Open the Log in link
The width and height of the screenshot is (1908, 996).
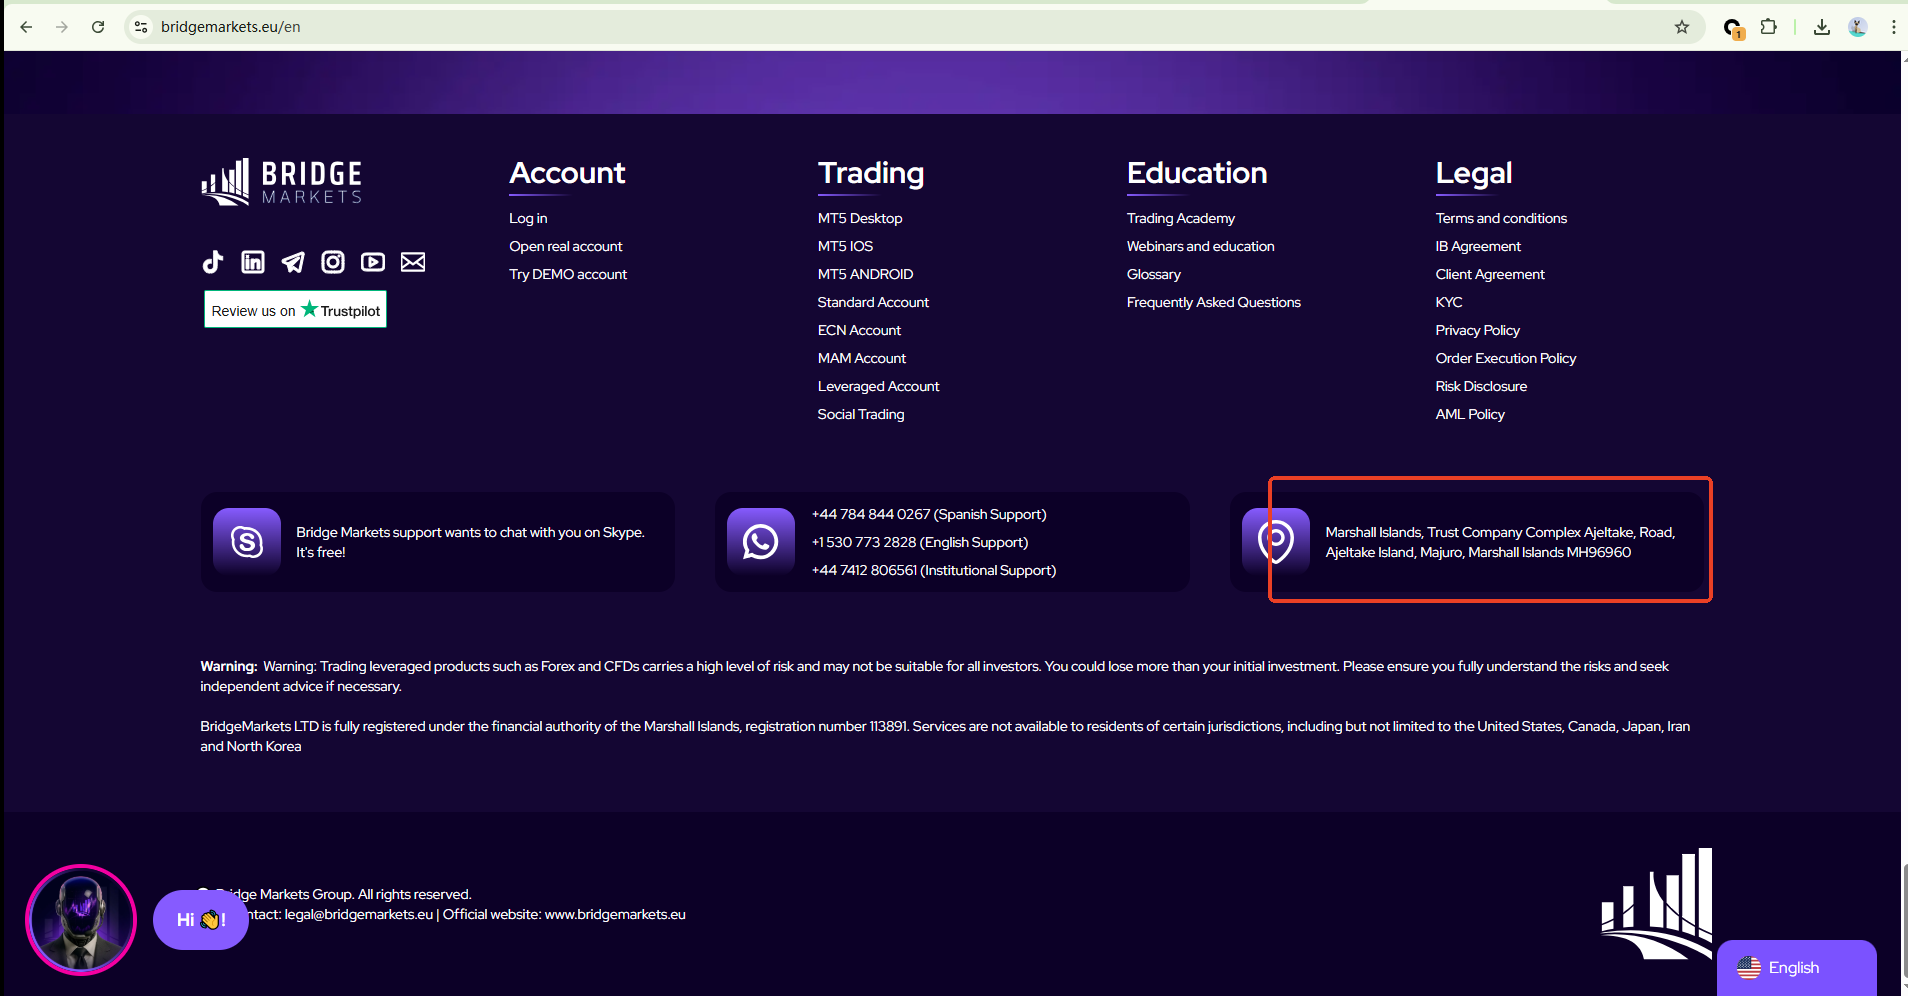[x=528, y=218]
